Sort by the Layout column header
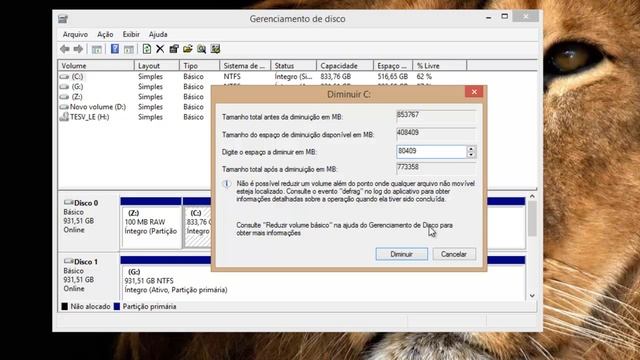Screen dimensions: 640x360 (x=157, y=66)
